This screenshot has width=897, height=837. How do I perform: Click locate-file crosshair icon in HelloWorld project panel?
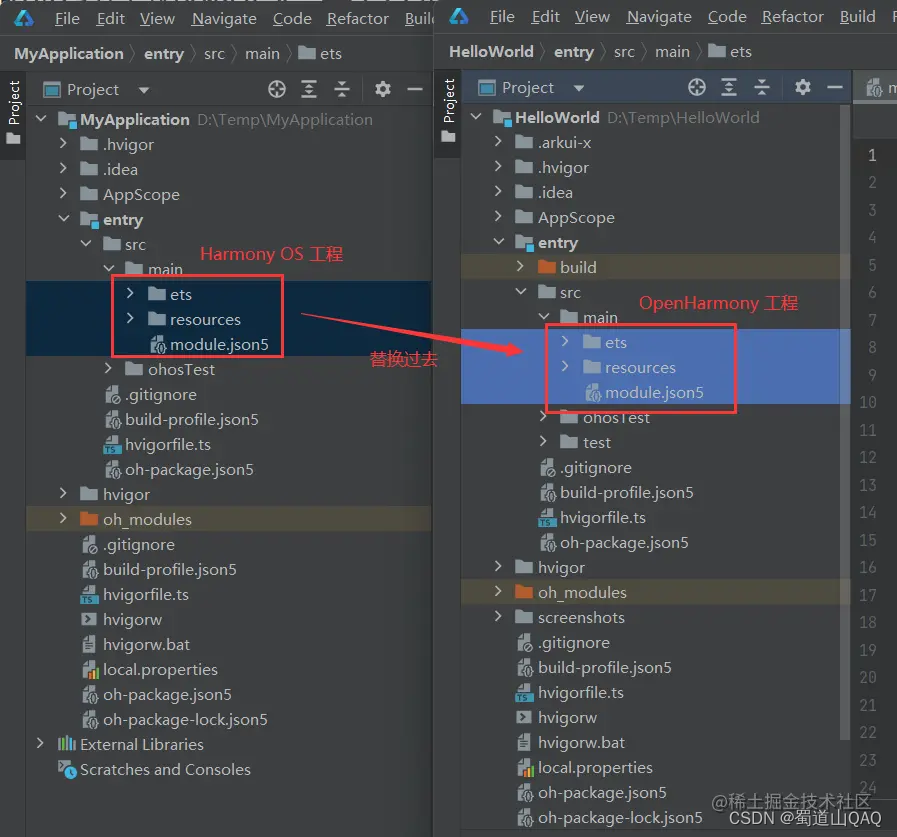pos(697,88)
